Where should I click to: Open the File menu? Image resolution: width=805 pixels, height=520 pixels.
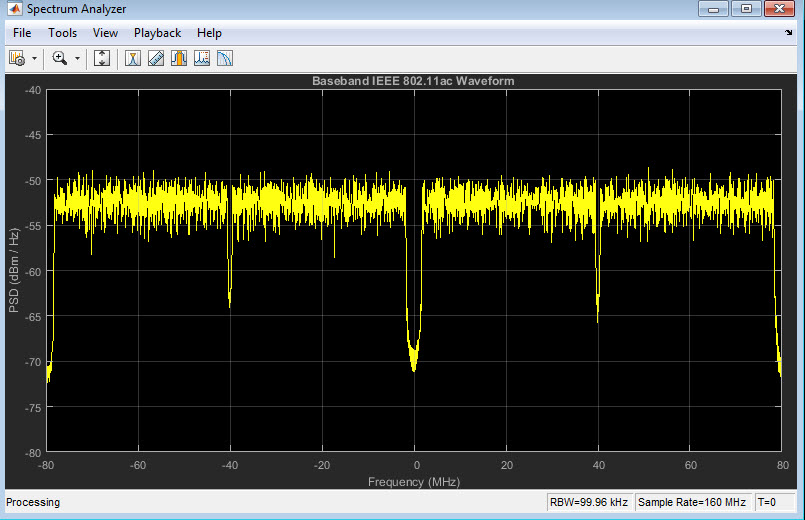click(x=22, y=33)
